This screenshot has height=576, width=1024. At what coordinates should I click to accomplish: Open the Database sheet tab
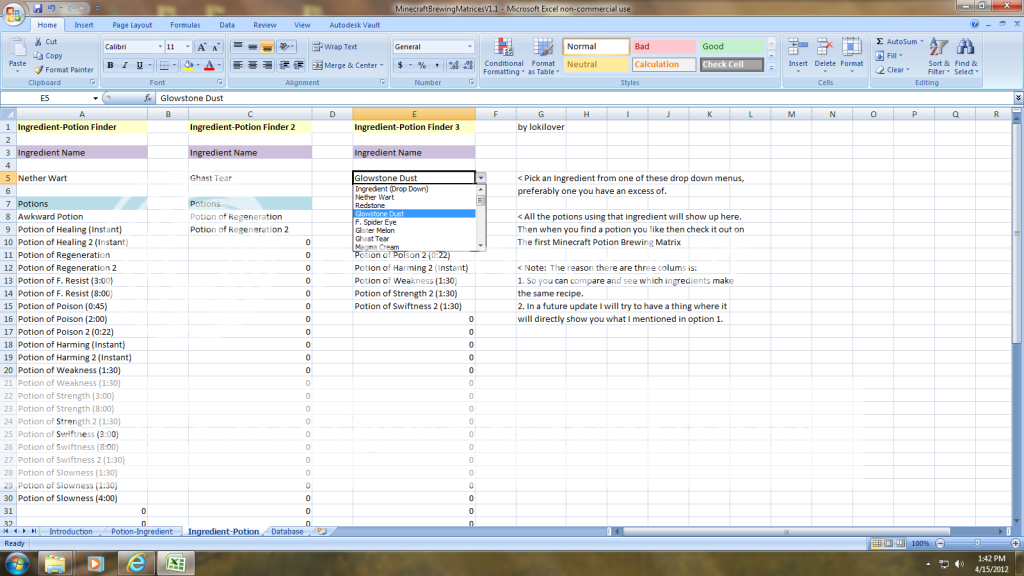click(x=287, y=532)
